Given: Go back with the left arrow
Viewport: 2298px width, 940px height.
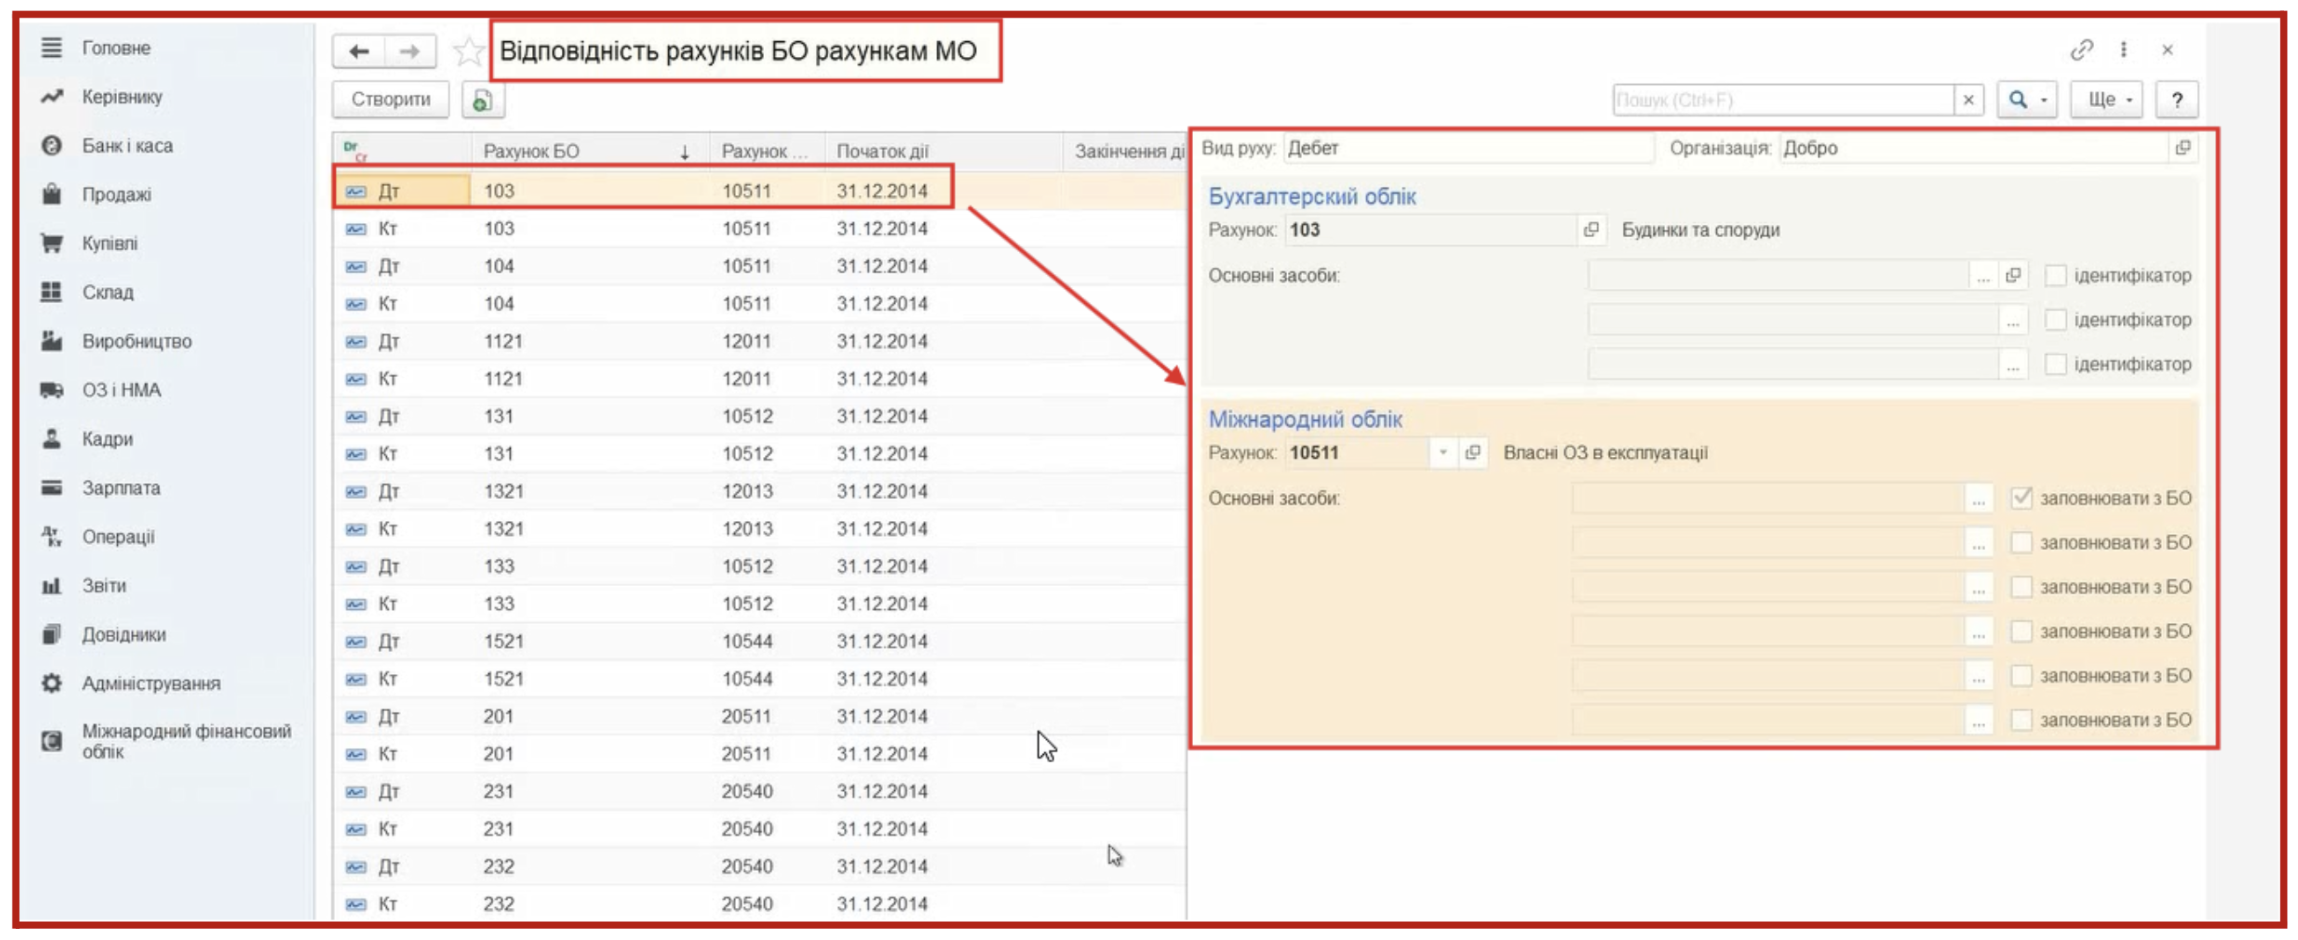Looking at the screenshot, I should point(359,51).
